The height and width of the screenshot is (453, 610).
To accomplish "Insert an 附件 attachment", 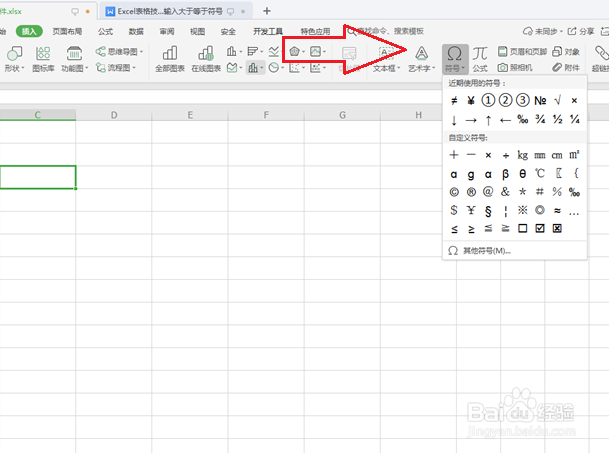I will pos(566,68).
